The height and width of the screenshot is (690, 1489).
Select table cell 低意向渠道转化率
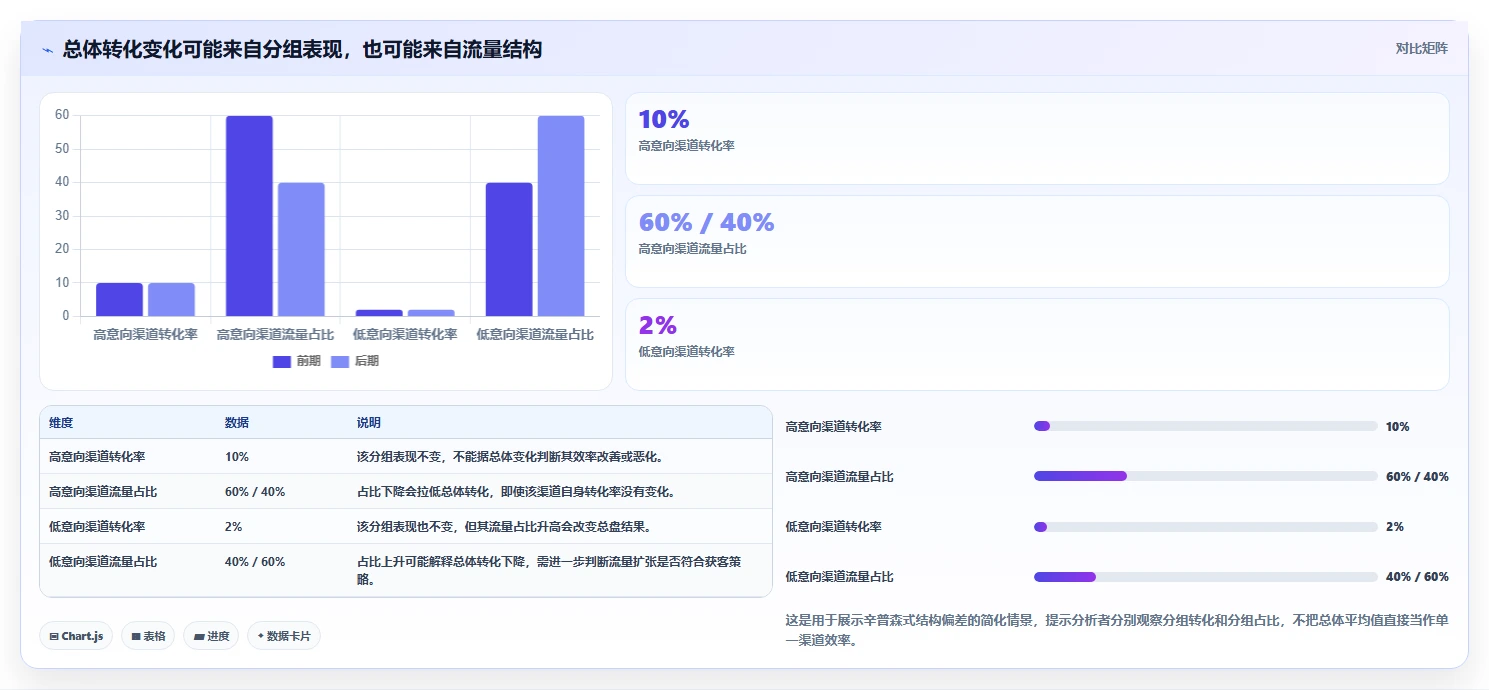pos(97,526)
